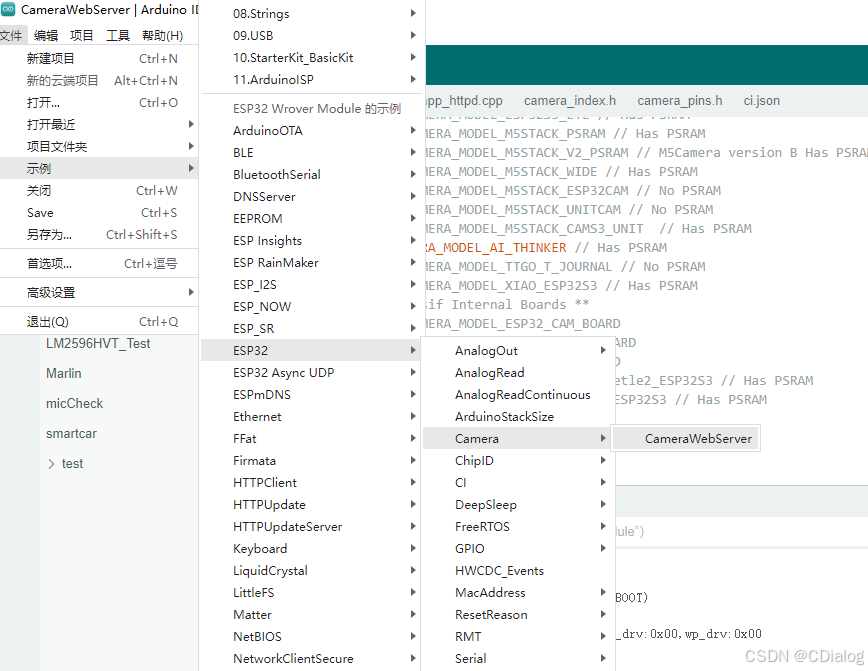The height and width of the screenshot is (671, 868).
Task: Click Save in the file menu
Action: point(99,213)
